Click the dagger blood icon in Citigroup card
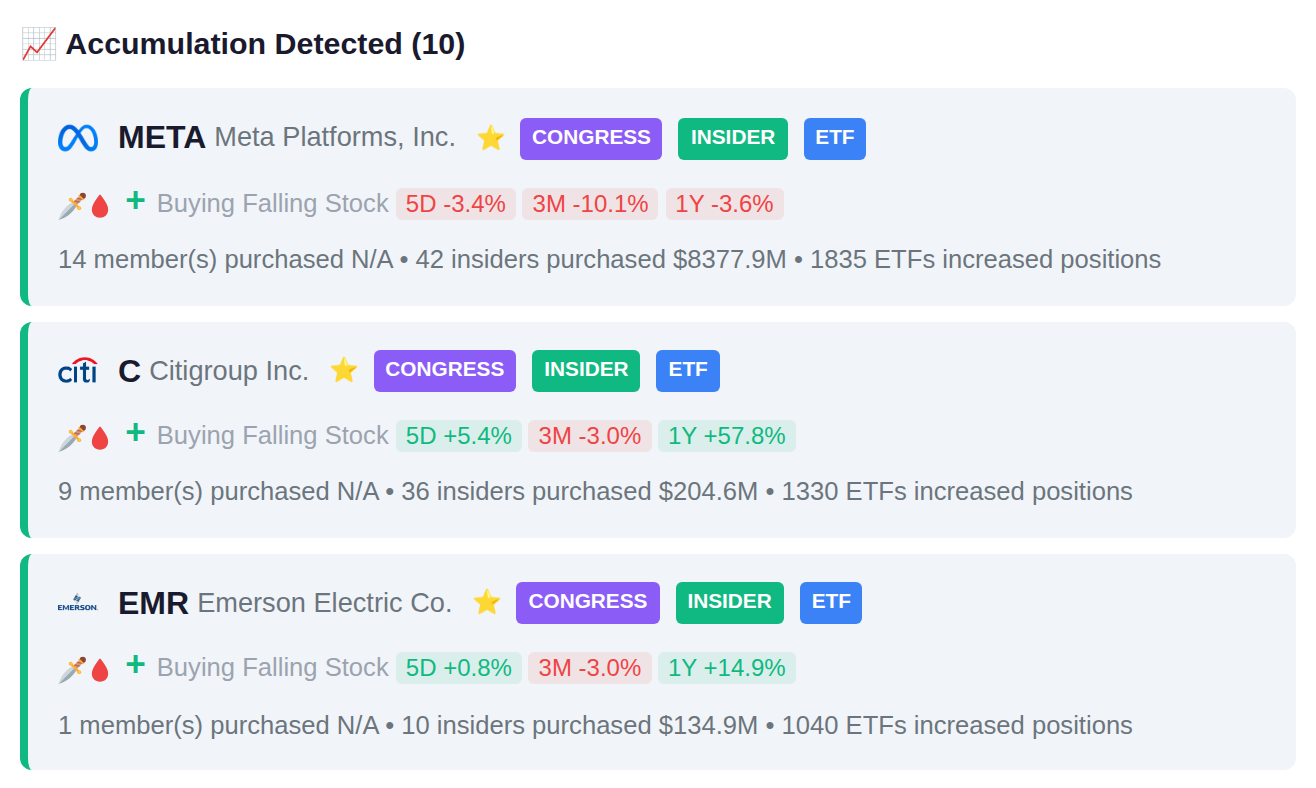 pos(84,437)
